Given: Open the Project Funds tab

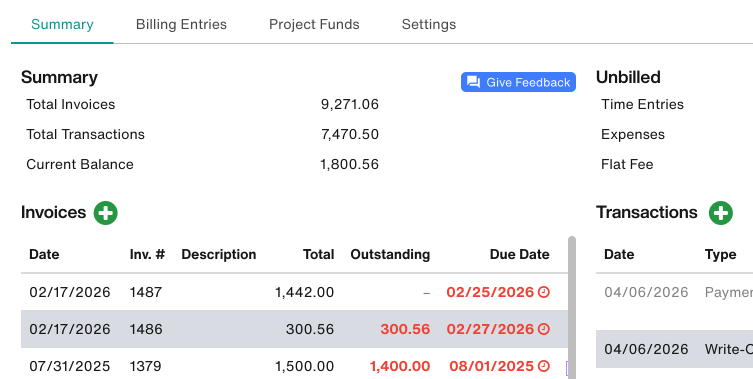Looking at the screenshot, I should click(x=314, y=24).
